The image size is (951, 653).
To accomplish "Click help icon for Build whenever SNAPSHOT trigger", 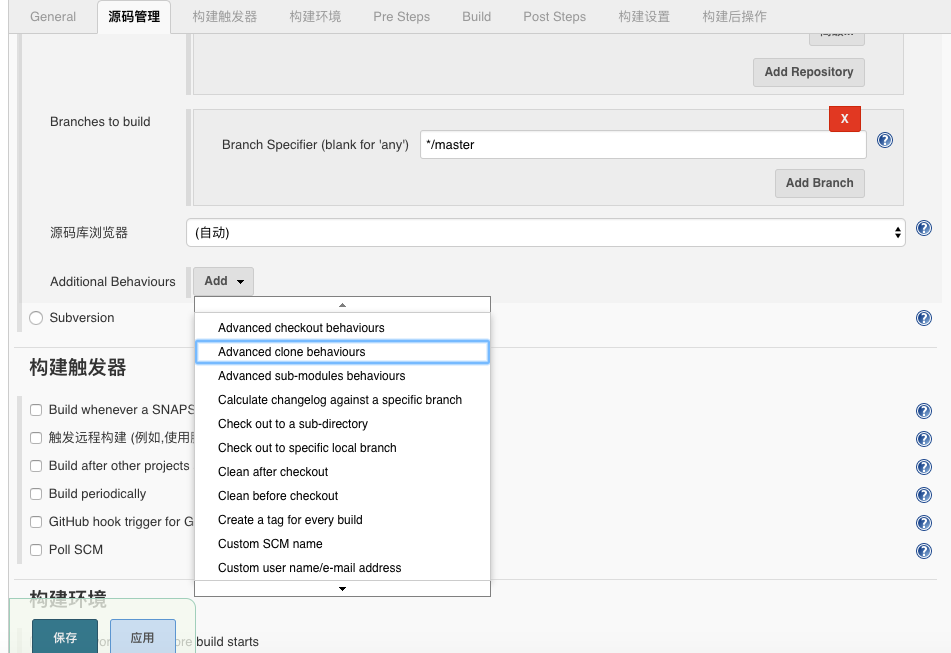I will coord(923,410).
